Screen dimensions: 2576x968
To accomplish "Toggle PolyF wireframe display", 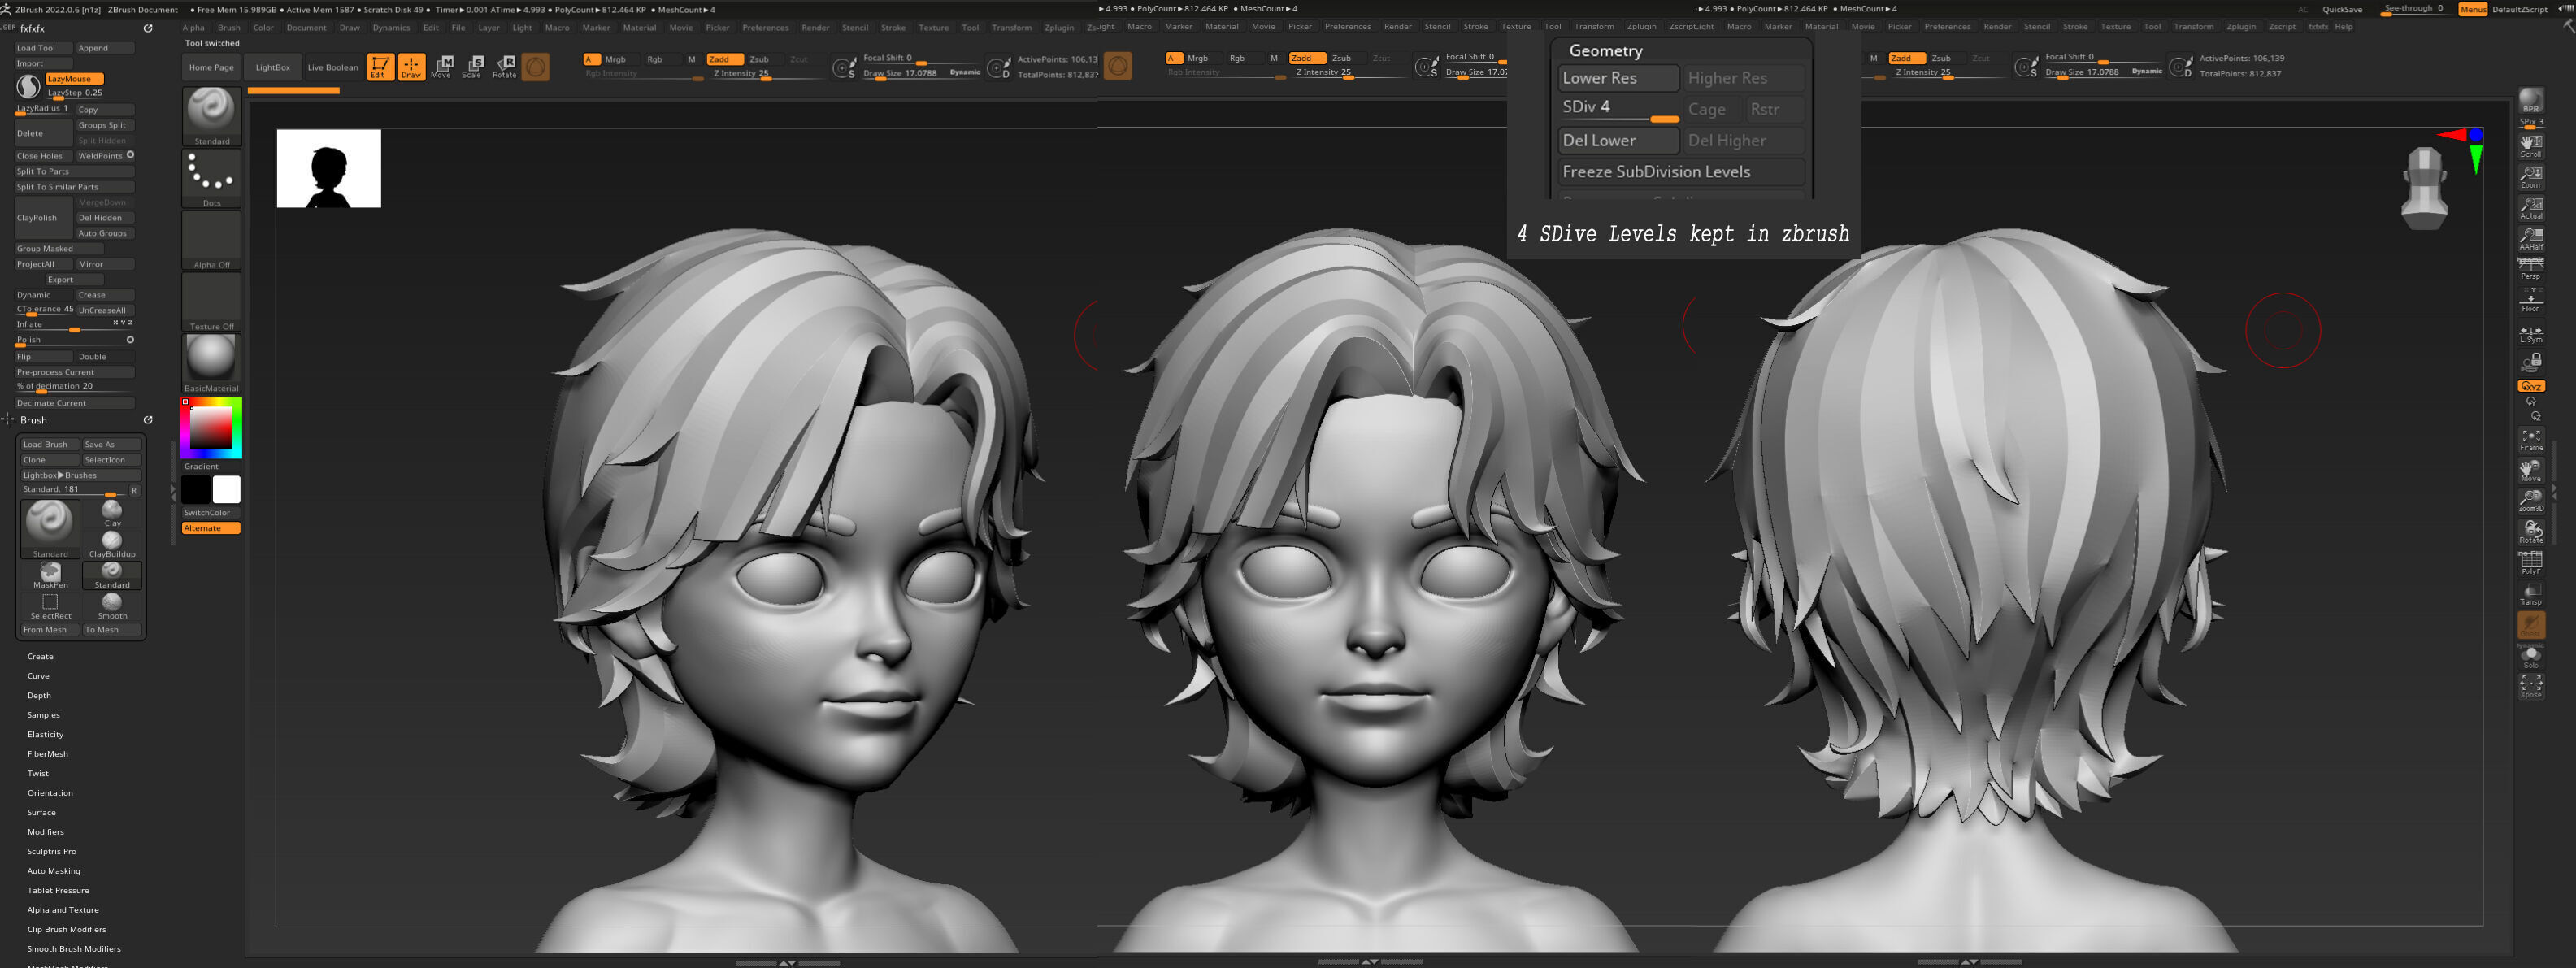I will click(2531, 563).
